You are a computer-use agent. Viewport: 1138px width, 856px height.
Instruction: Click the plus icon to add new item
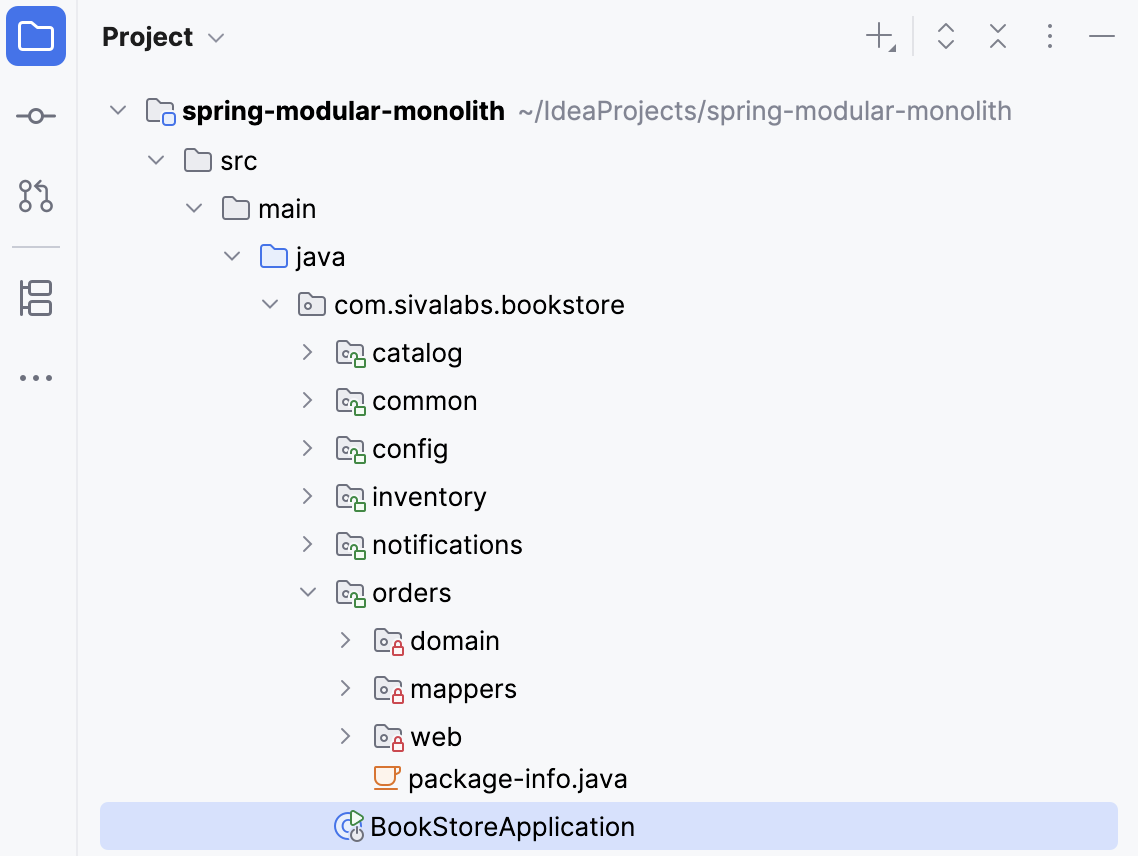(x=877, y=36)
